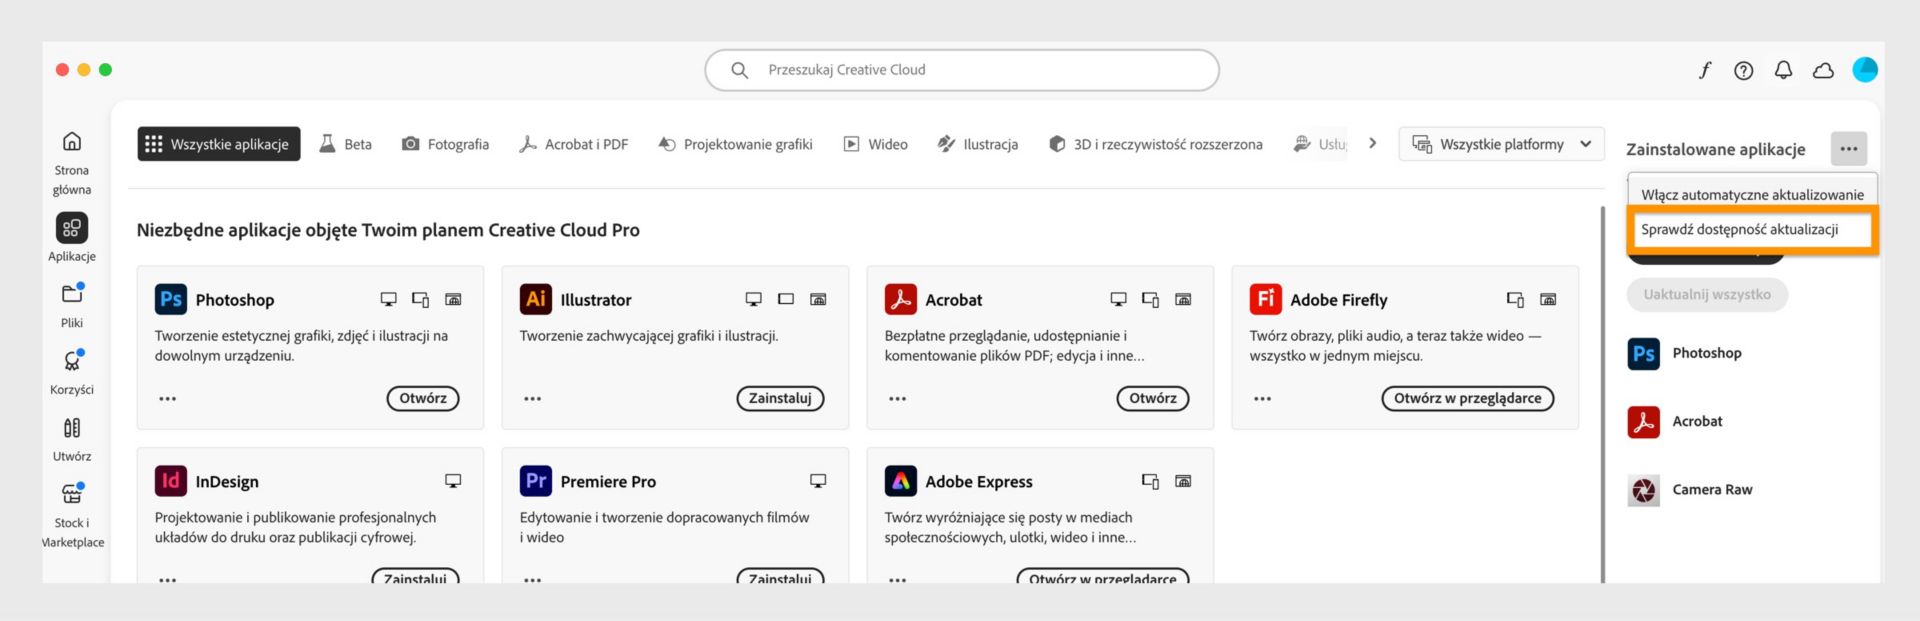Select Sprawdź dostępność aktualizacji
The image size is (1920, 621).
point(1752,229)
